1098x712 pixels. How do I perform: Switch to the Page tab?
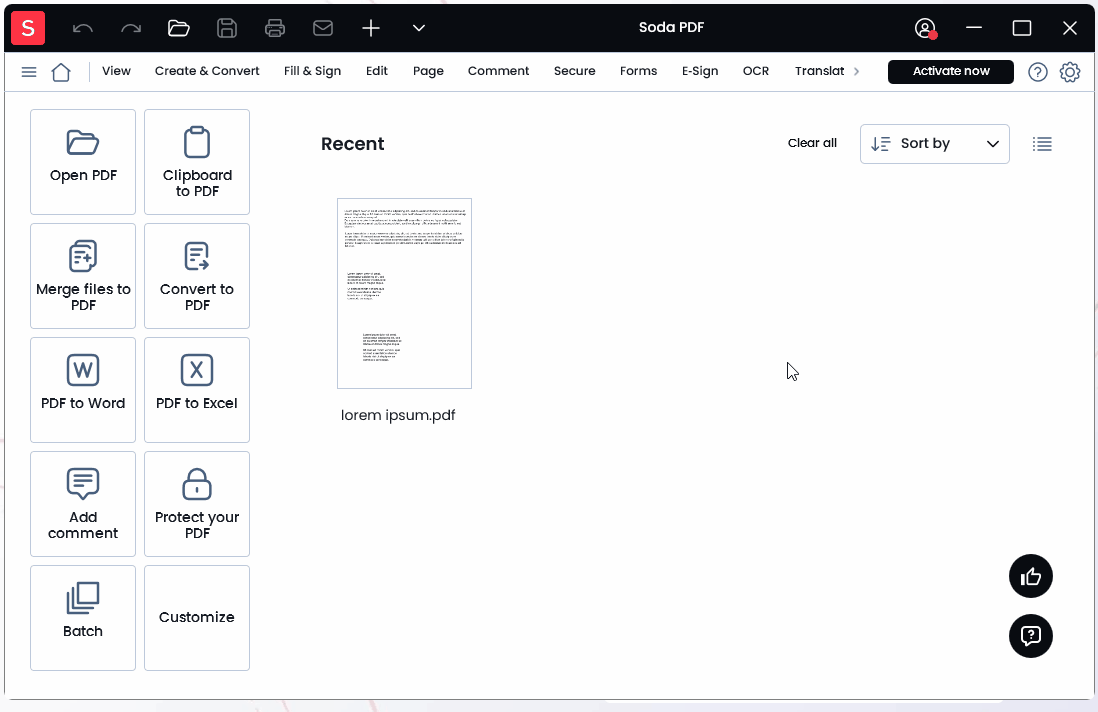[429, 71]
